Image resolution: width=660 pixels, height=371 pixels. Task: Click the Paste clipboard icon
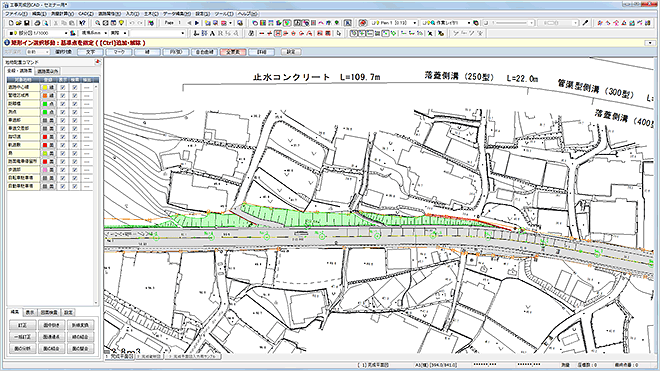point(72,23)
